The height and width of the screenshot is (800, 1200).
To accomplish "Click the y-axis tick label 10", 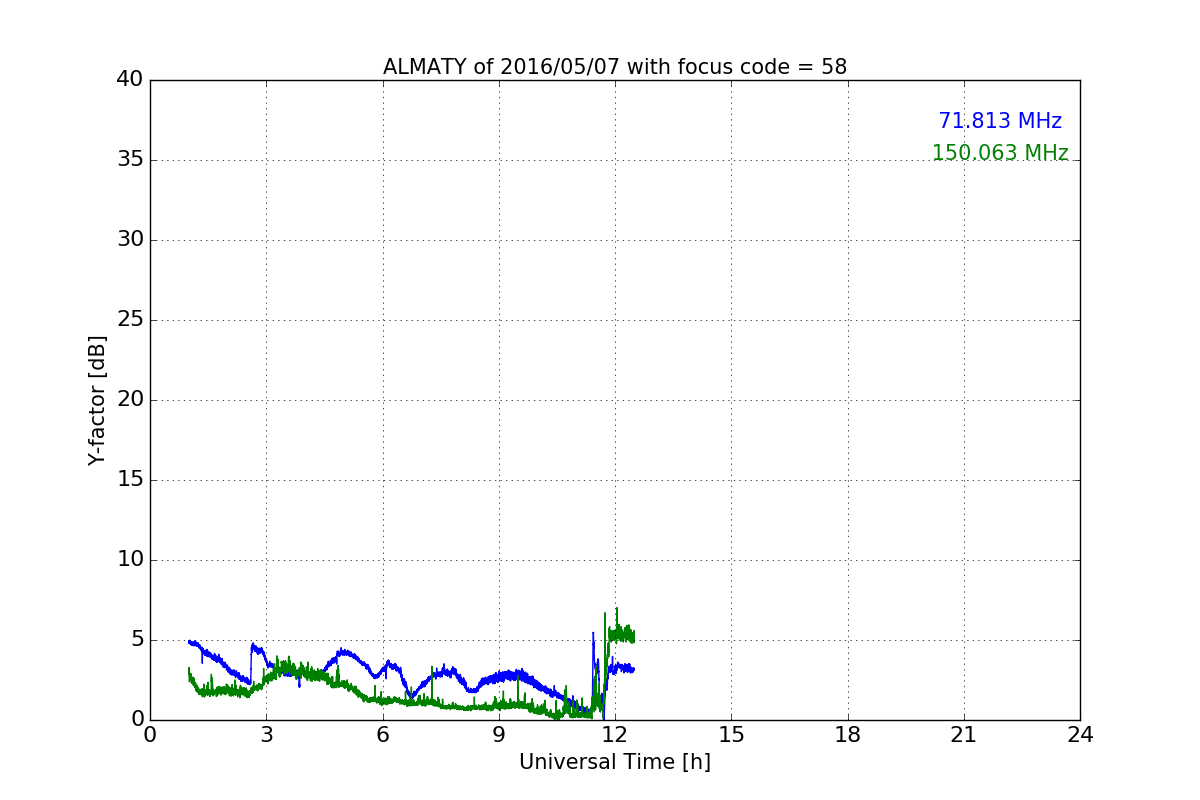I will pos(130,559).
